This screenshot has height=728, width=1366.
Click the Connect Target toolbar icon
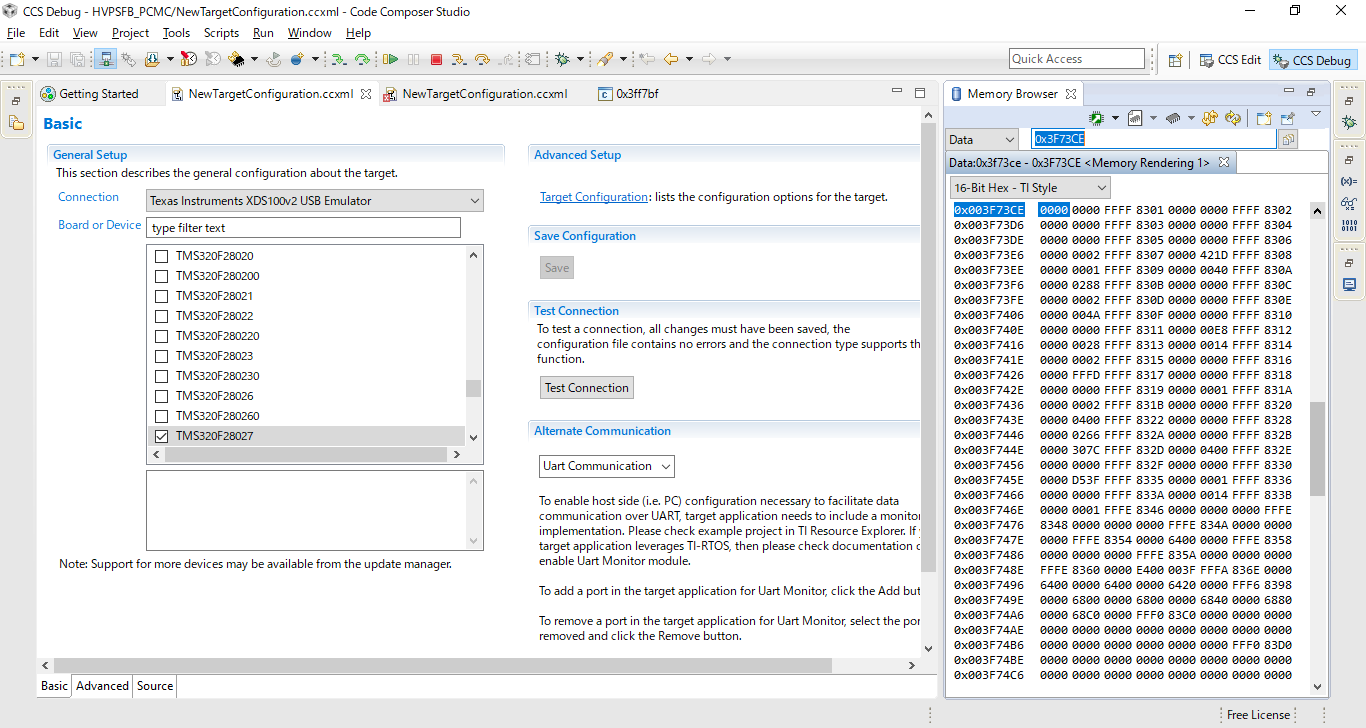tap(106, 59)
